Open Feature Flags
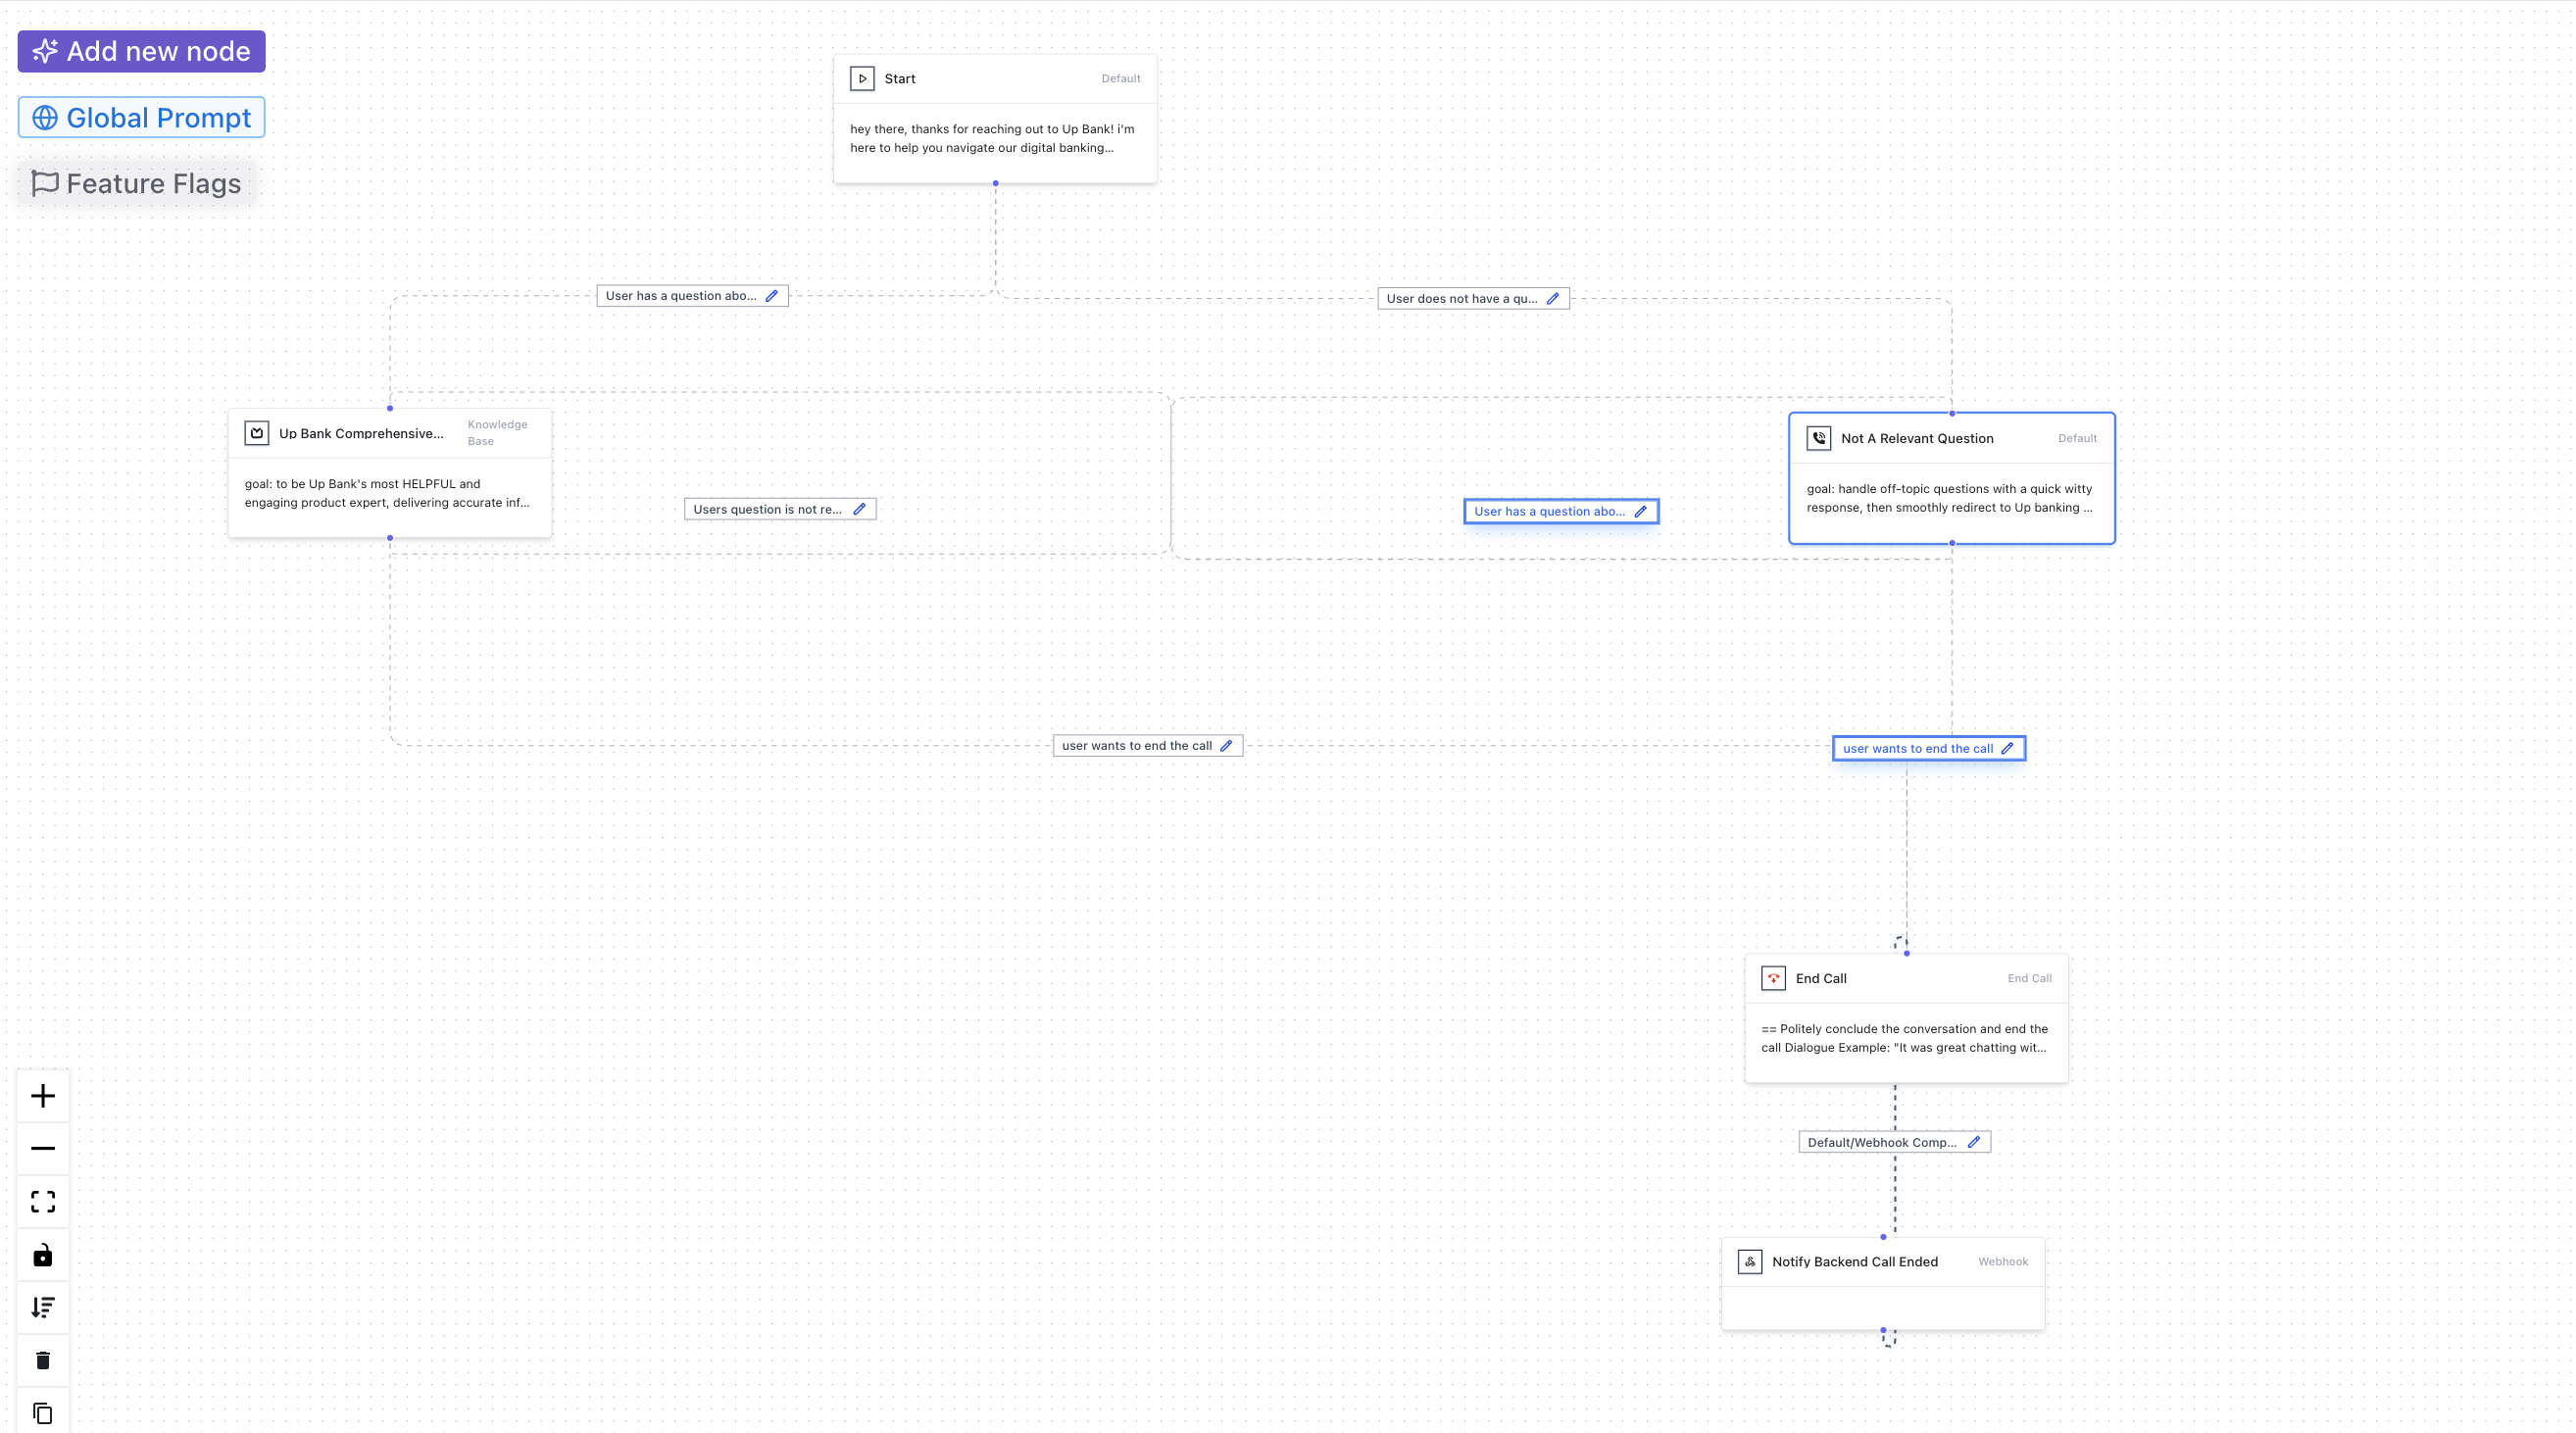This screenshot has height=1433, width=2576. 136,184
